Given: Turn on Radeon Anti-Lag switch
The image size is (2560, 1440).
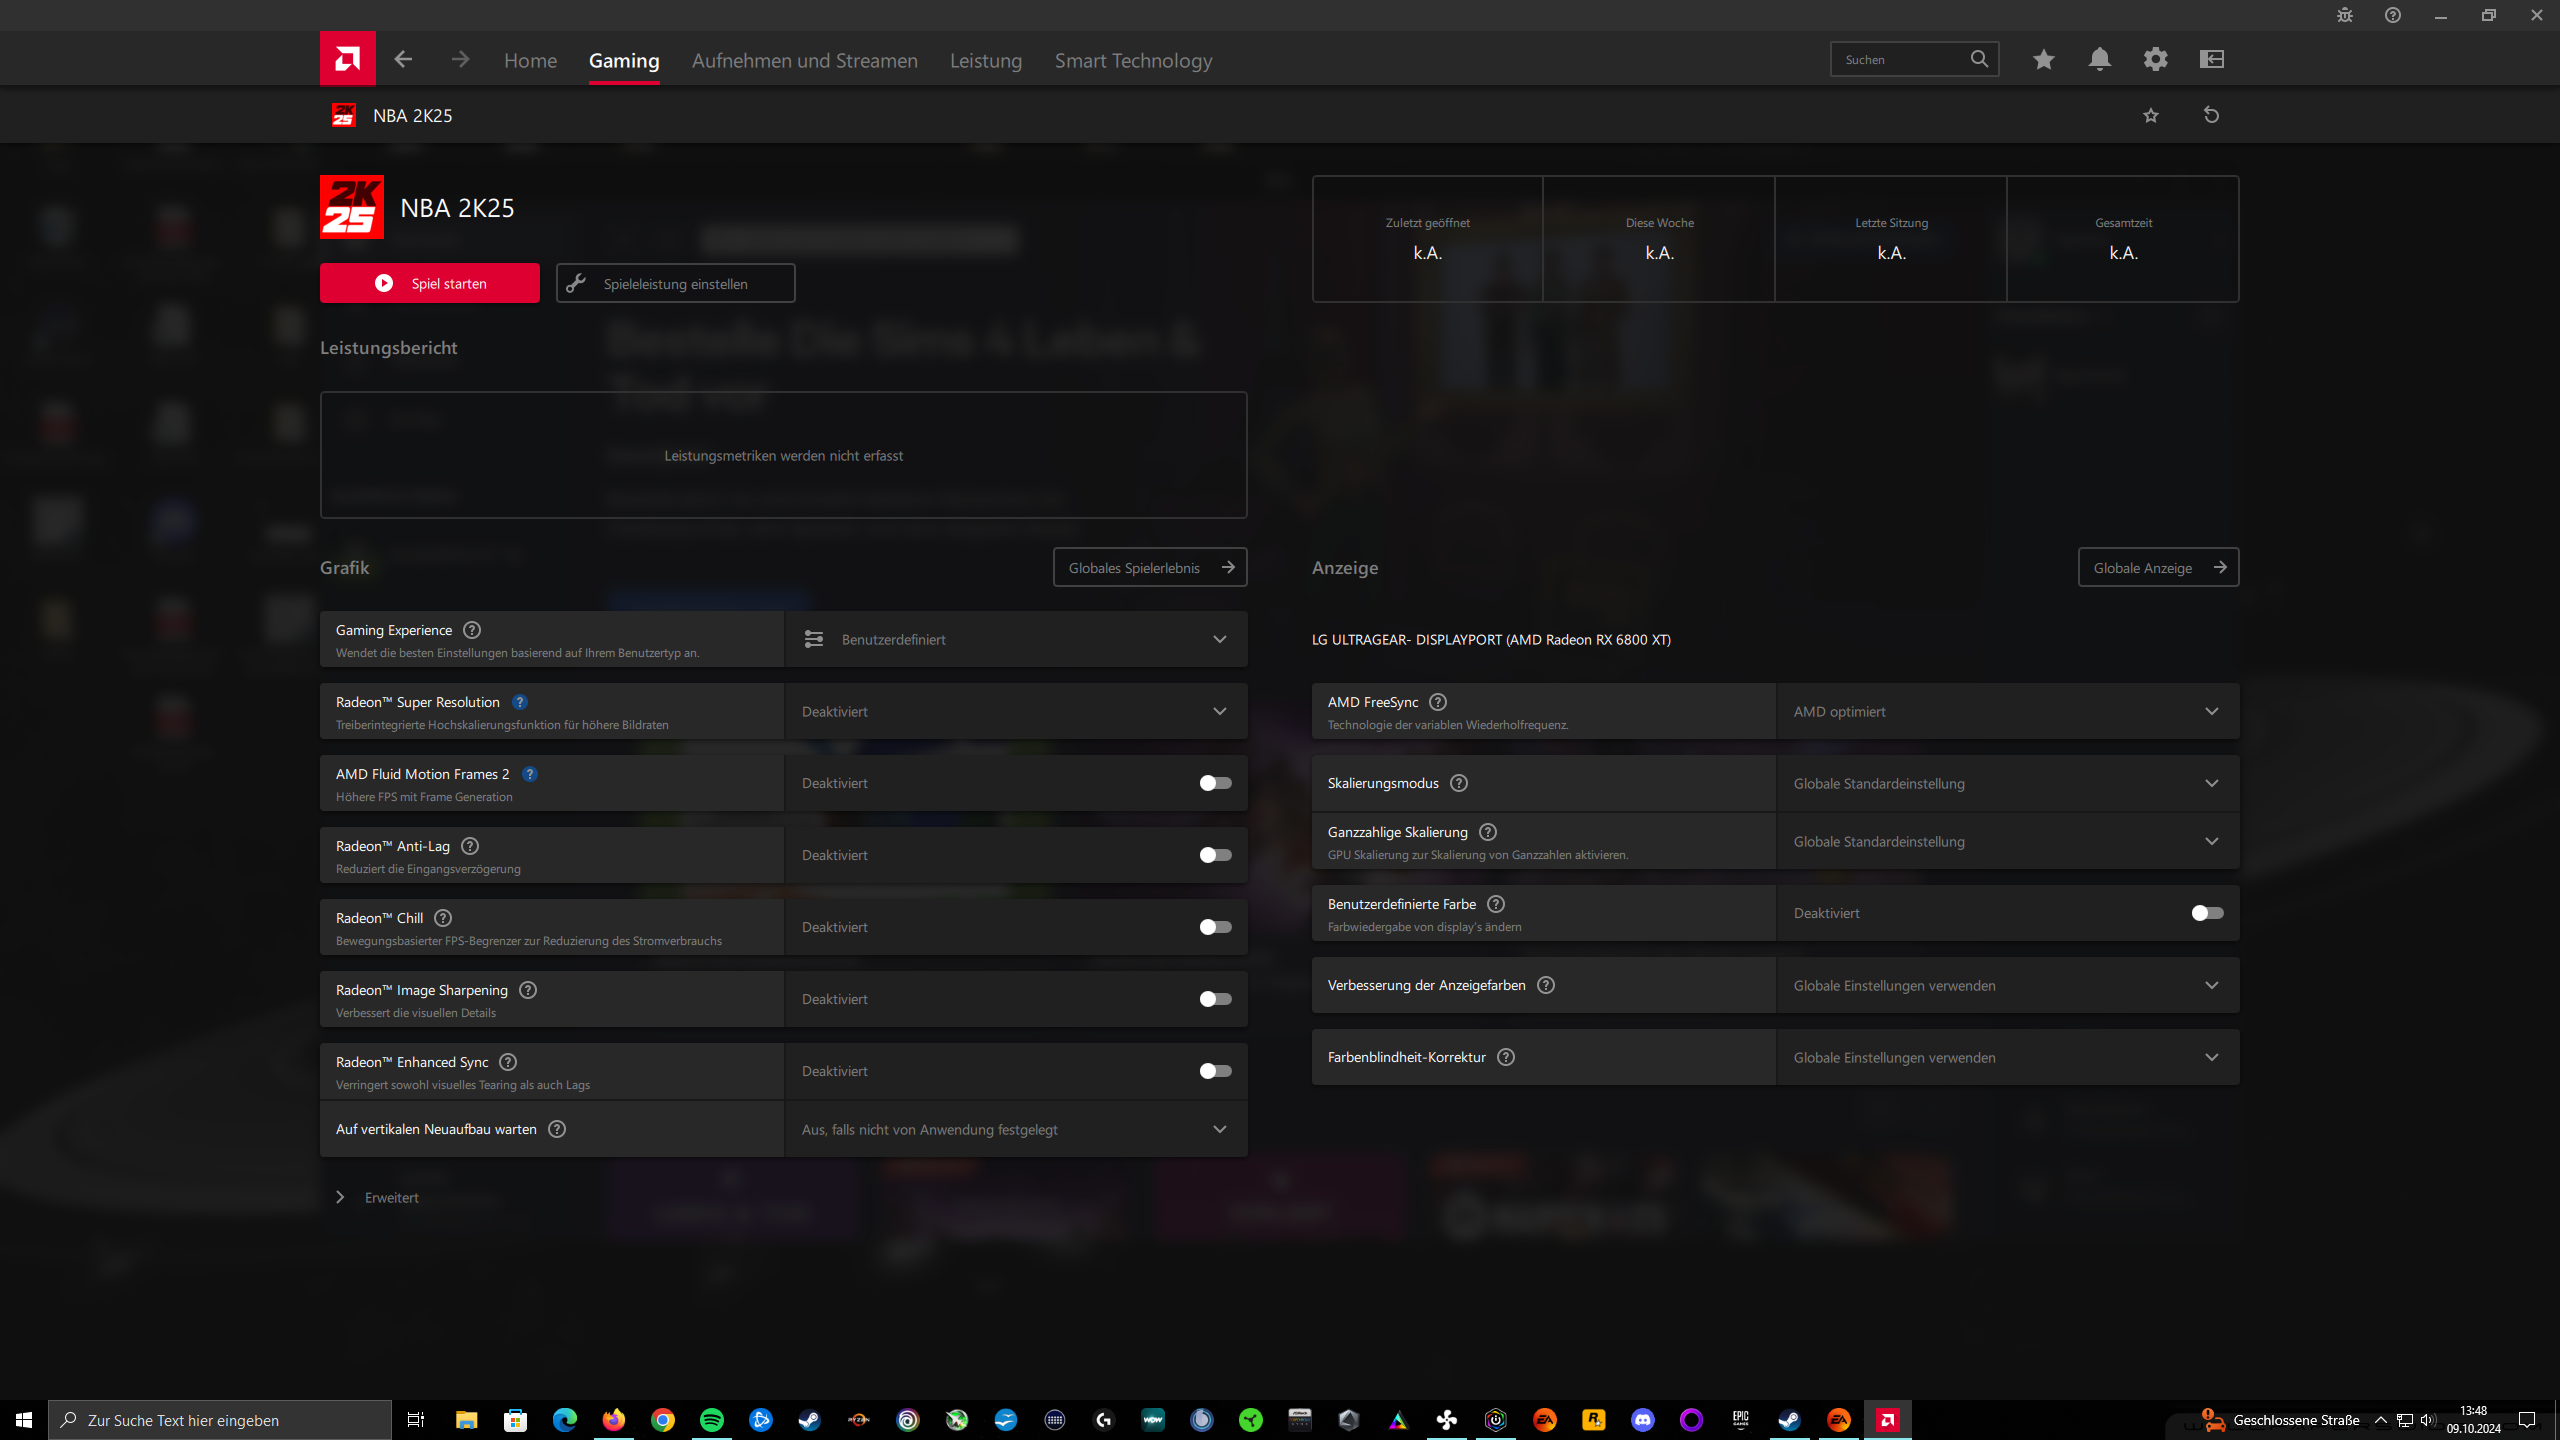Looking at the screenshot, I should pyautogui.click(x=1215, y=855).
